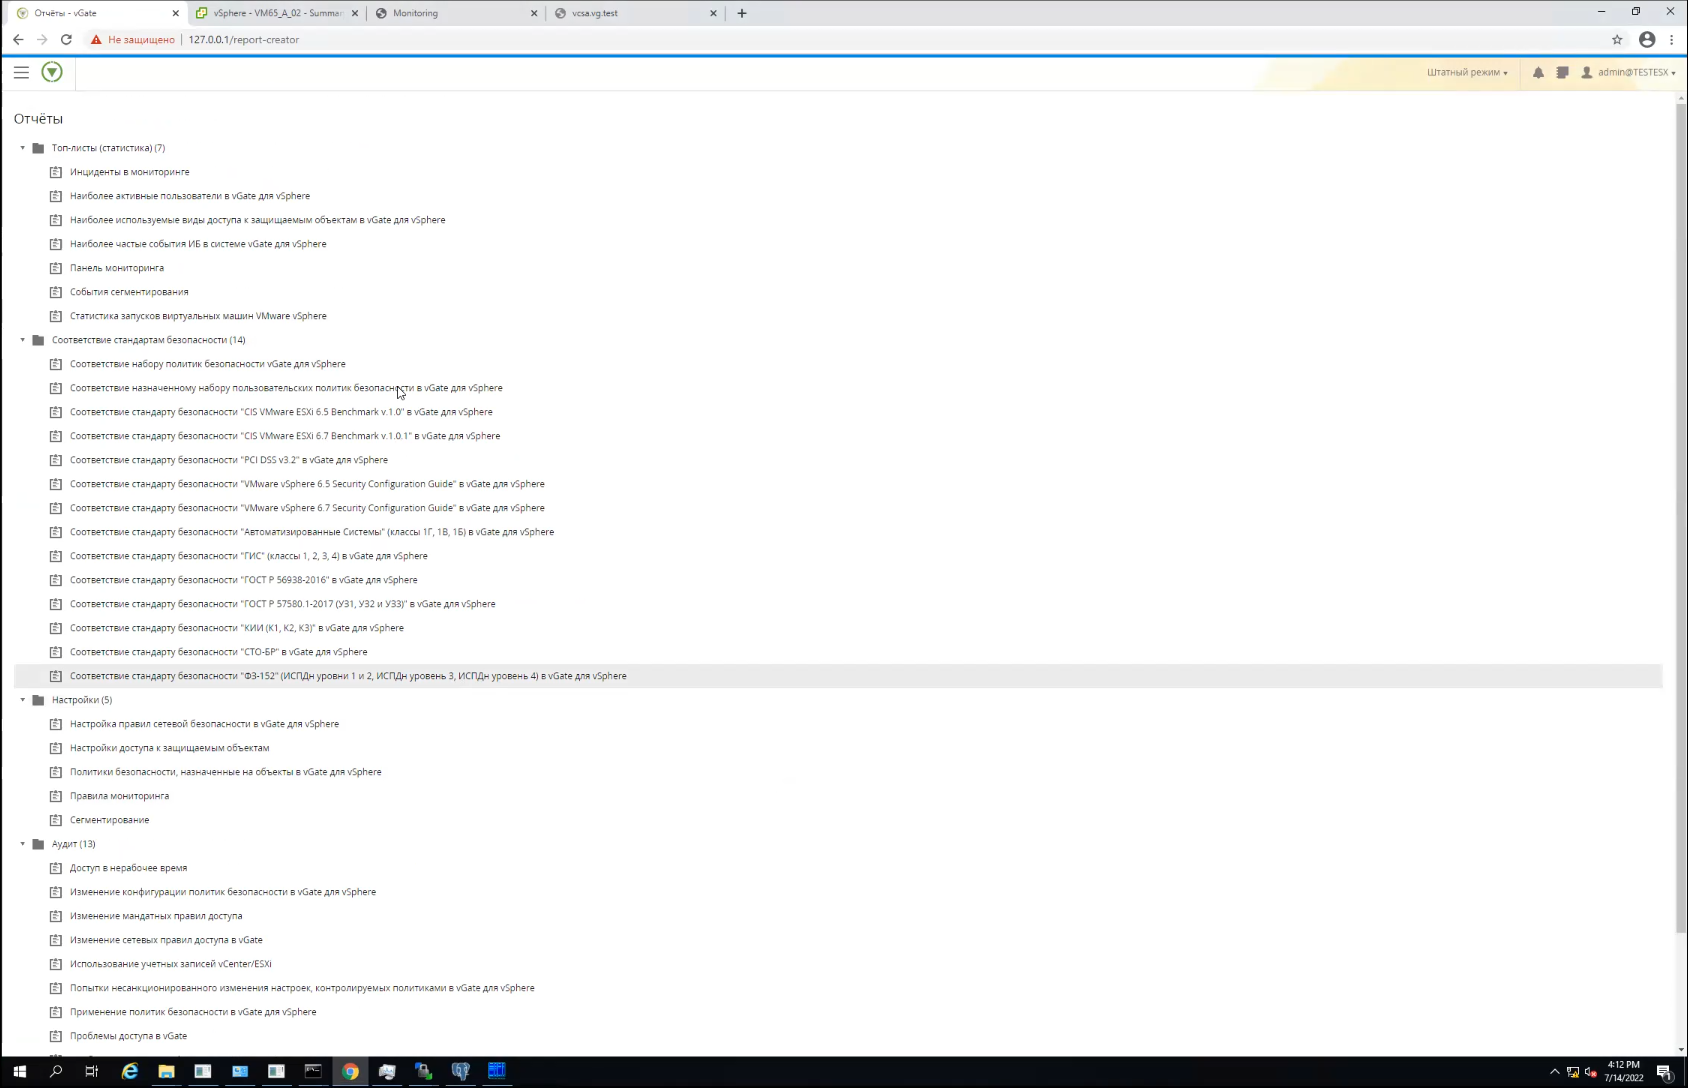Viewport: 1688px width, 1088px height.
Task: Open the Штатный режим mode dropdown
Action: (1467, 72)
